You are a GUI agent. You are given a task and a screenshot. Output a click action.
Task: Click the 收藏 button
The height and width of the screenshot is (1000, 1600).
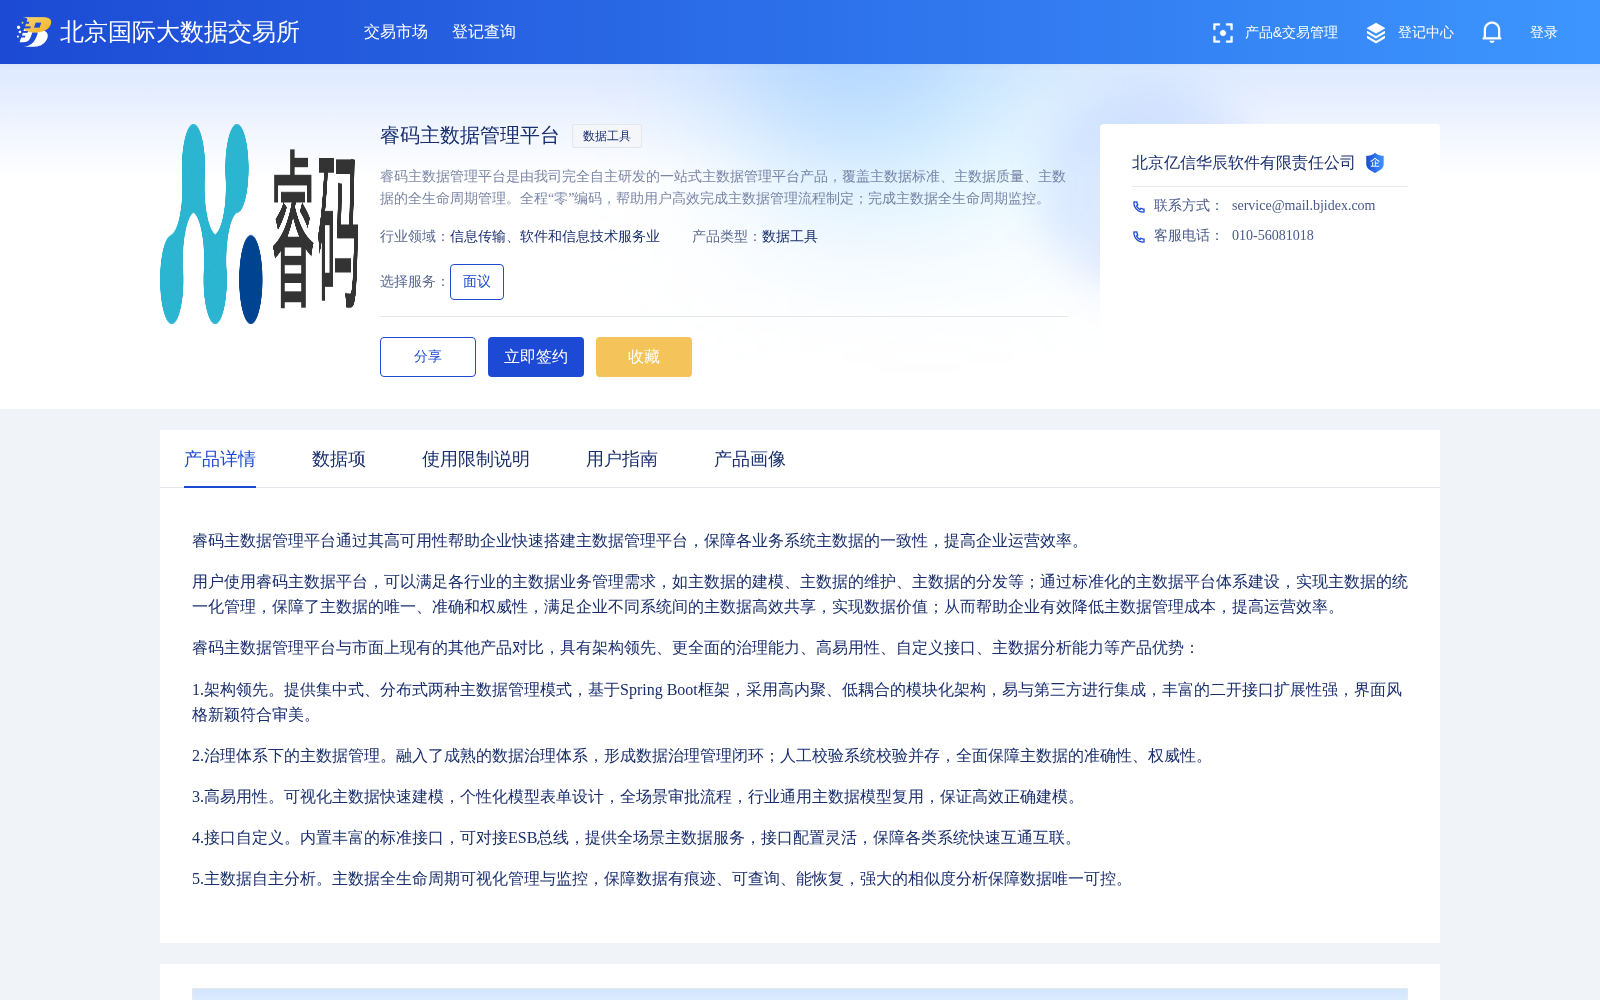[x=644, y=357]
